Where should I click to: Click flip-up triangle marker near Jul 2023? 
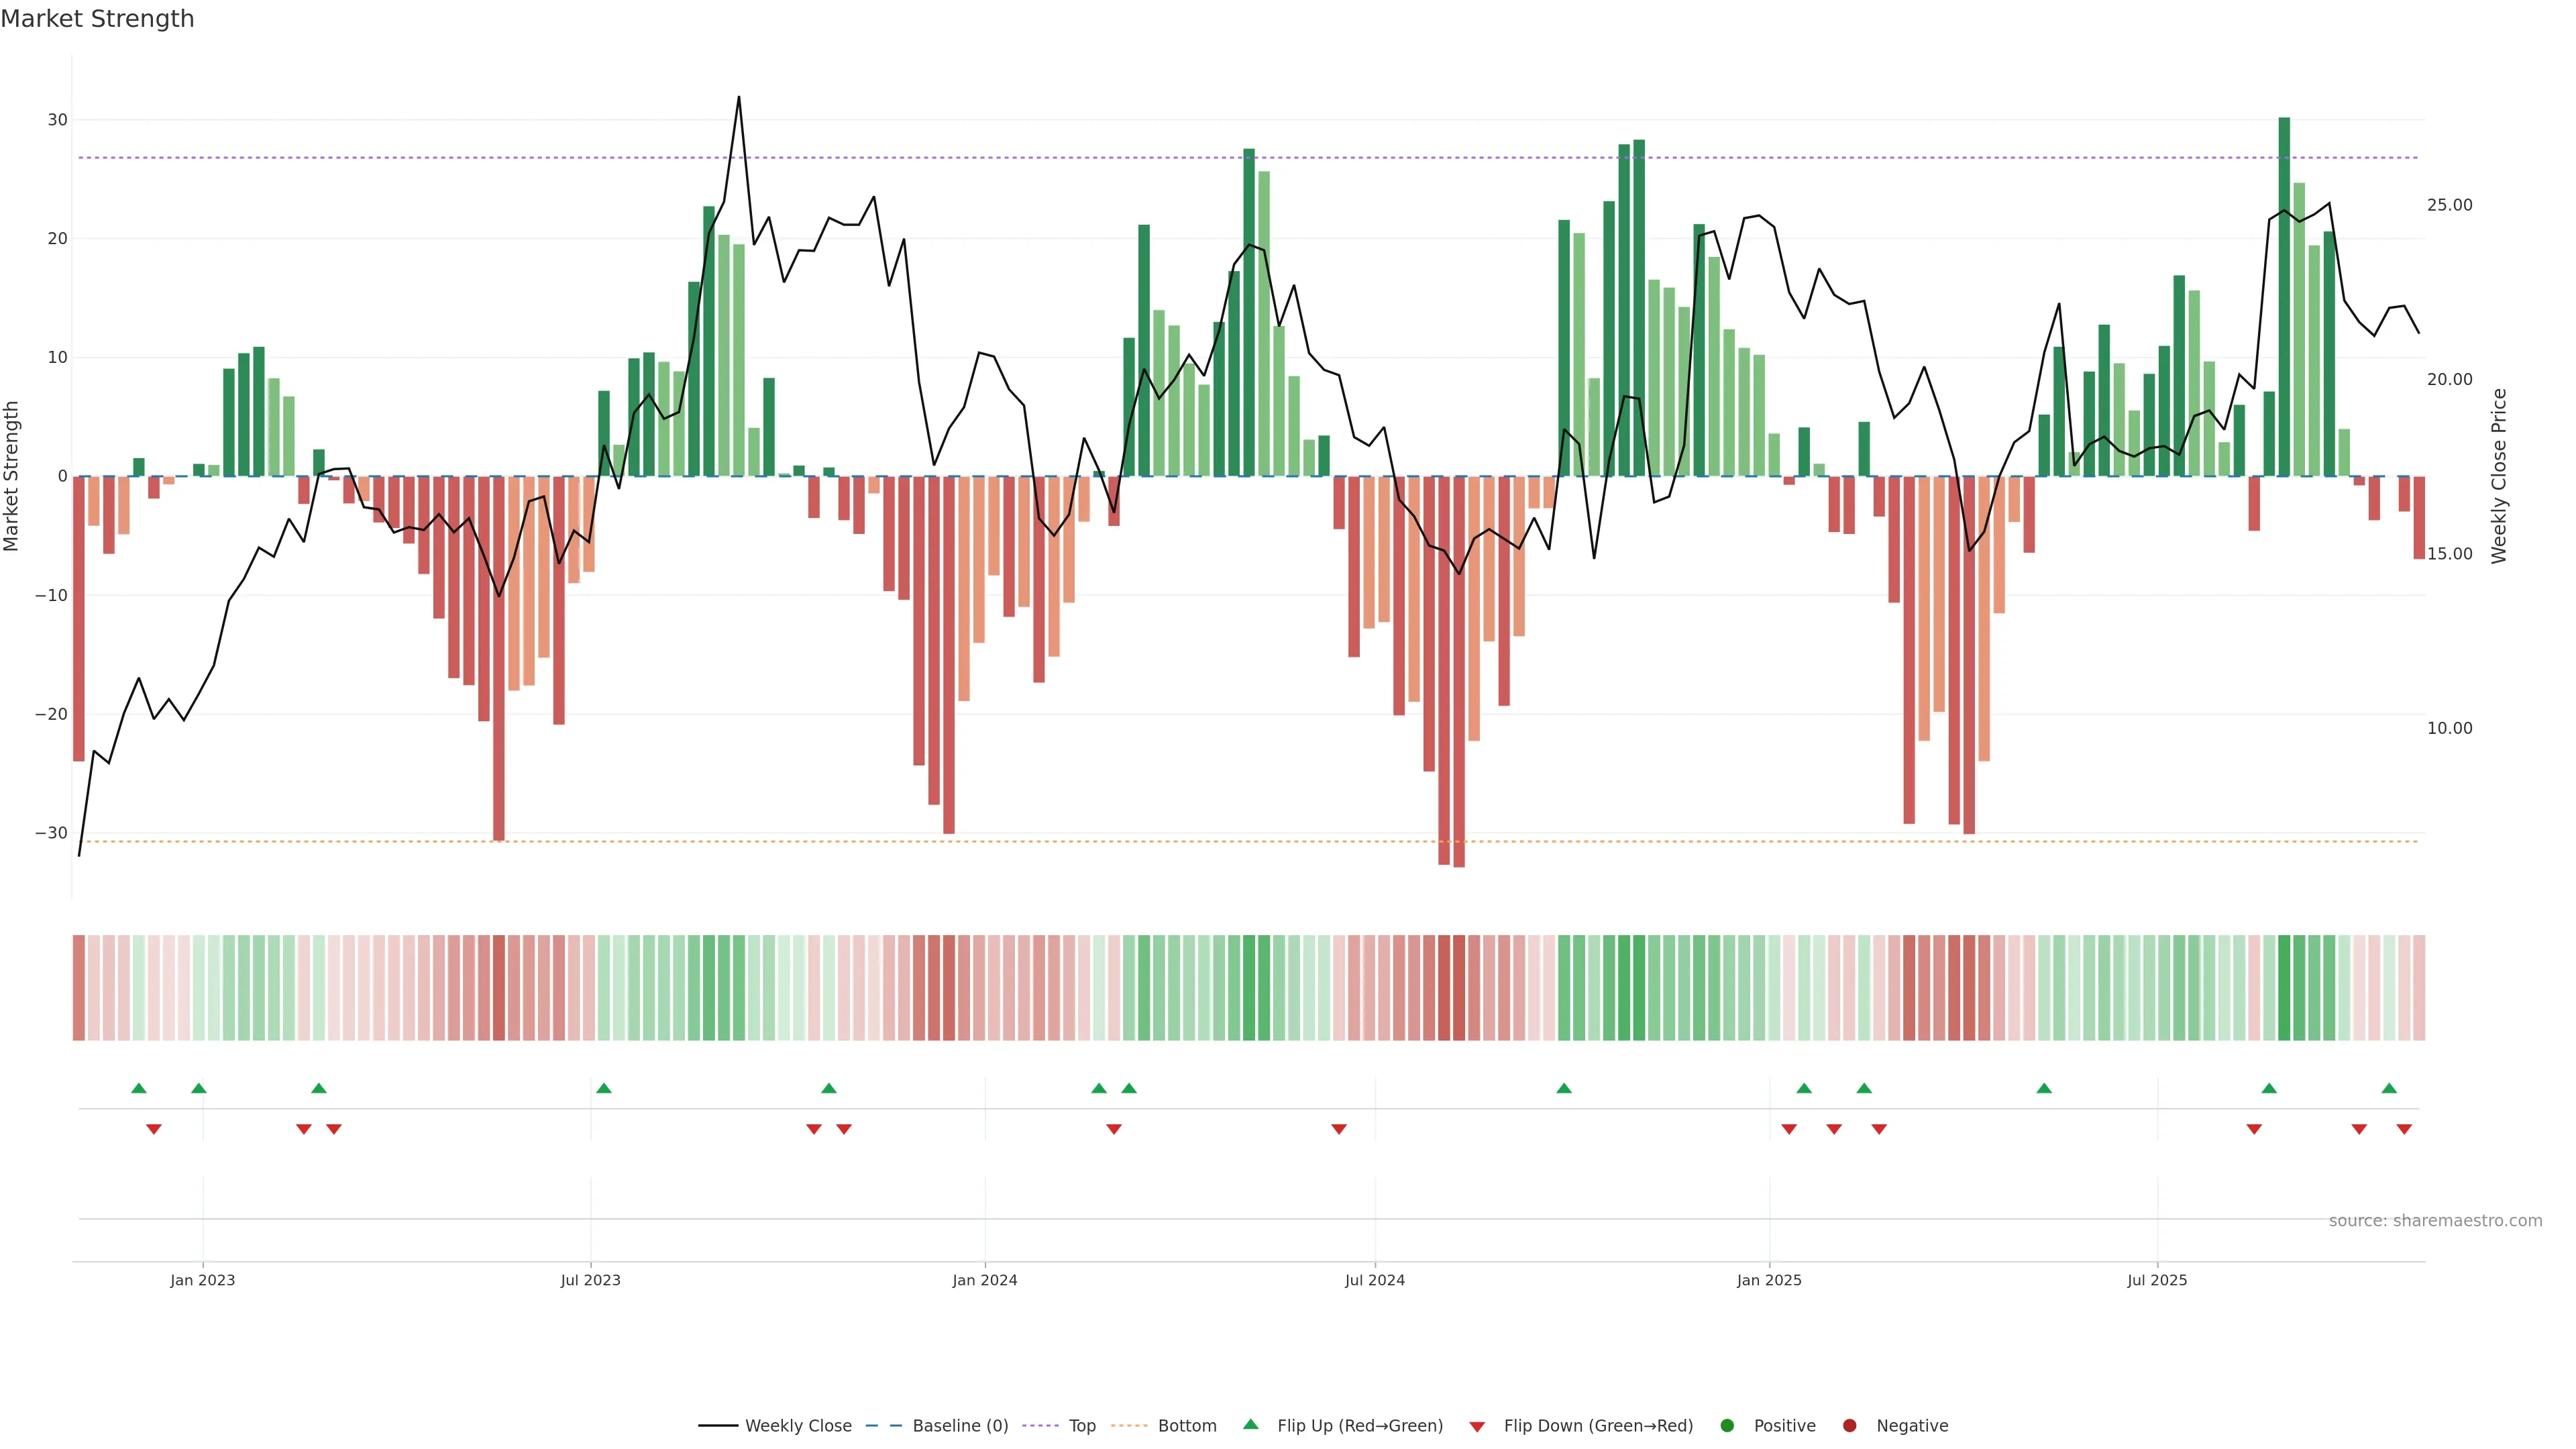[604, 1088]
